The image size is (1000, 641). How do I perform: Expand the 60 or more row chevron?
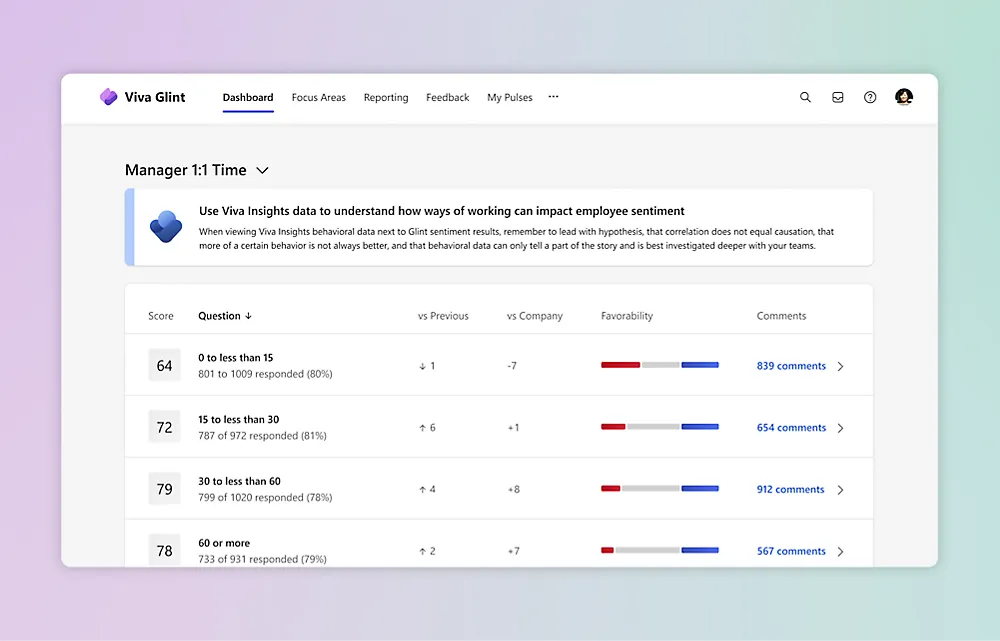point(840,551)
